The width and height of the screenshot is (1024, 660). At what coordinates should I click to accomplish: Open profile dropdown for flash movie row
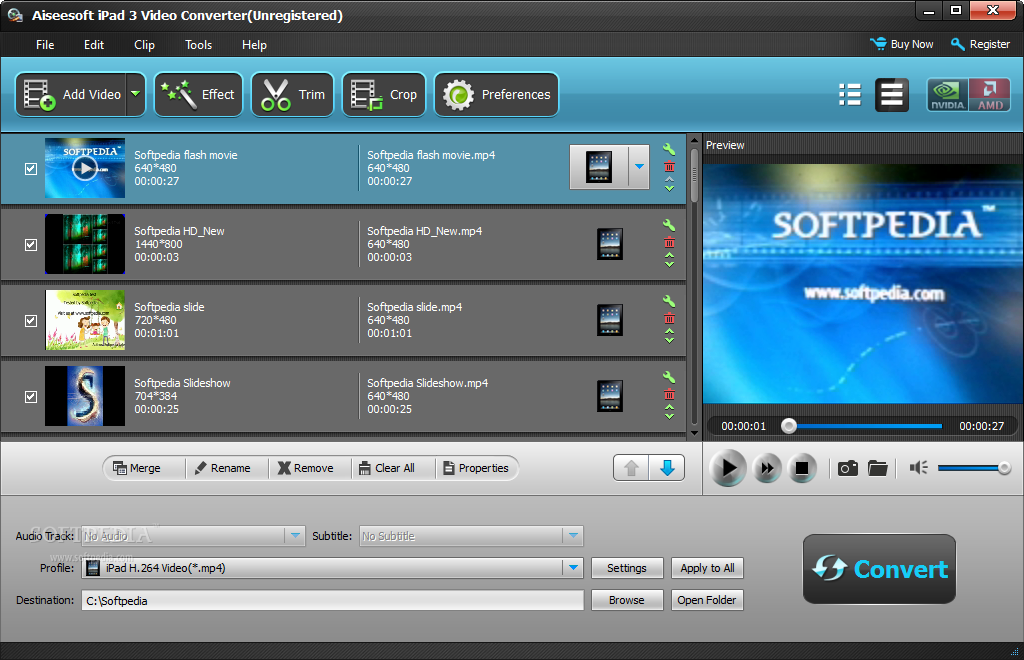pyautogui.click(x=639, y=167)
